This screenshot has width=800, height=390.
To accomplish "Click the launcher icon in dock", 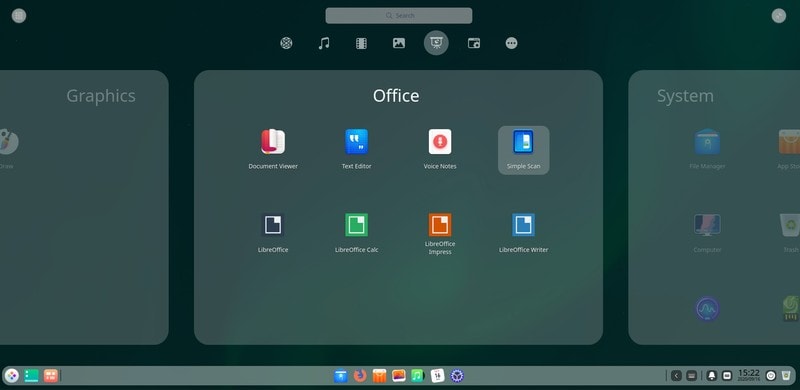I will click(x=12, y=376).
